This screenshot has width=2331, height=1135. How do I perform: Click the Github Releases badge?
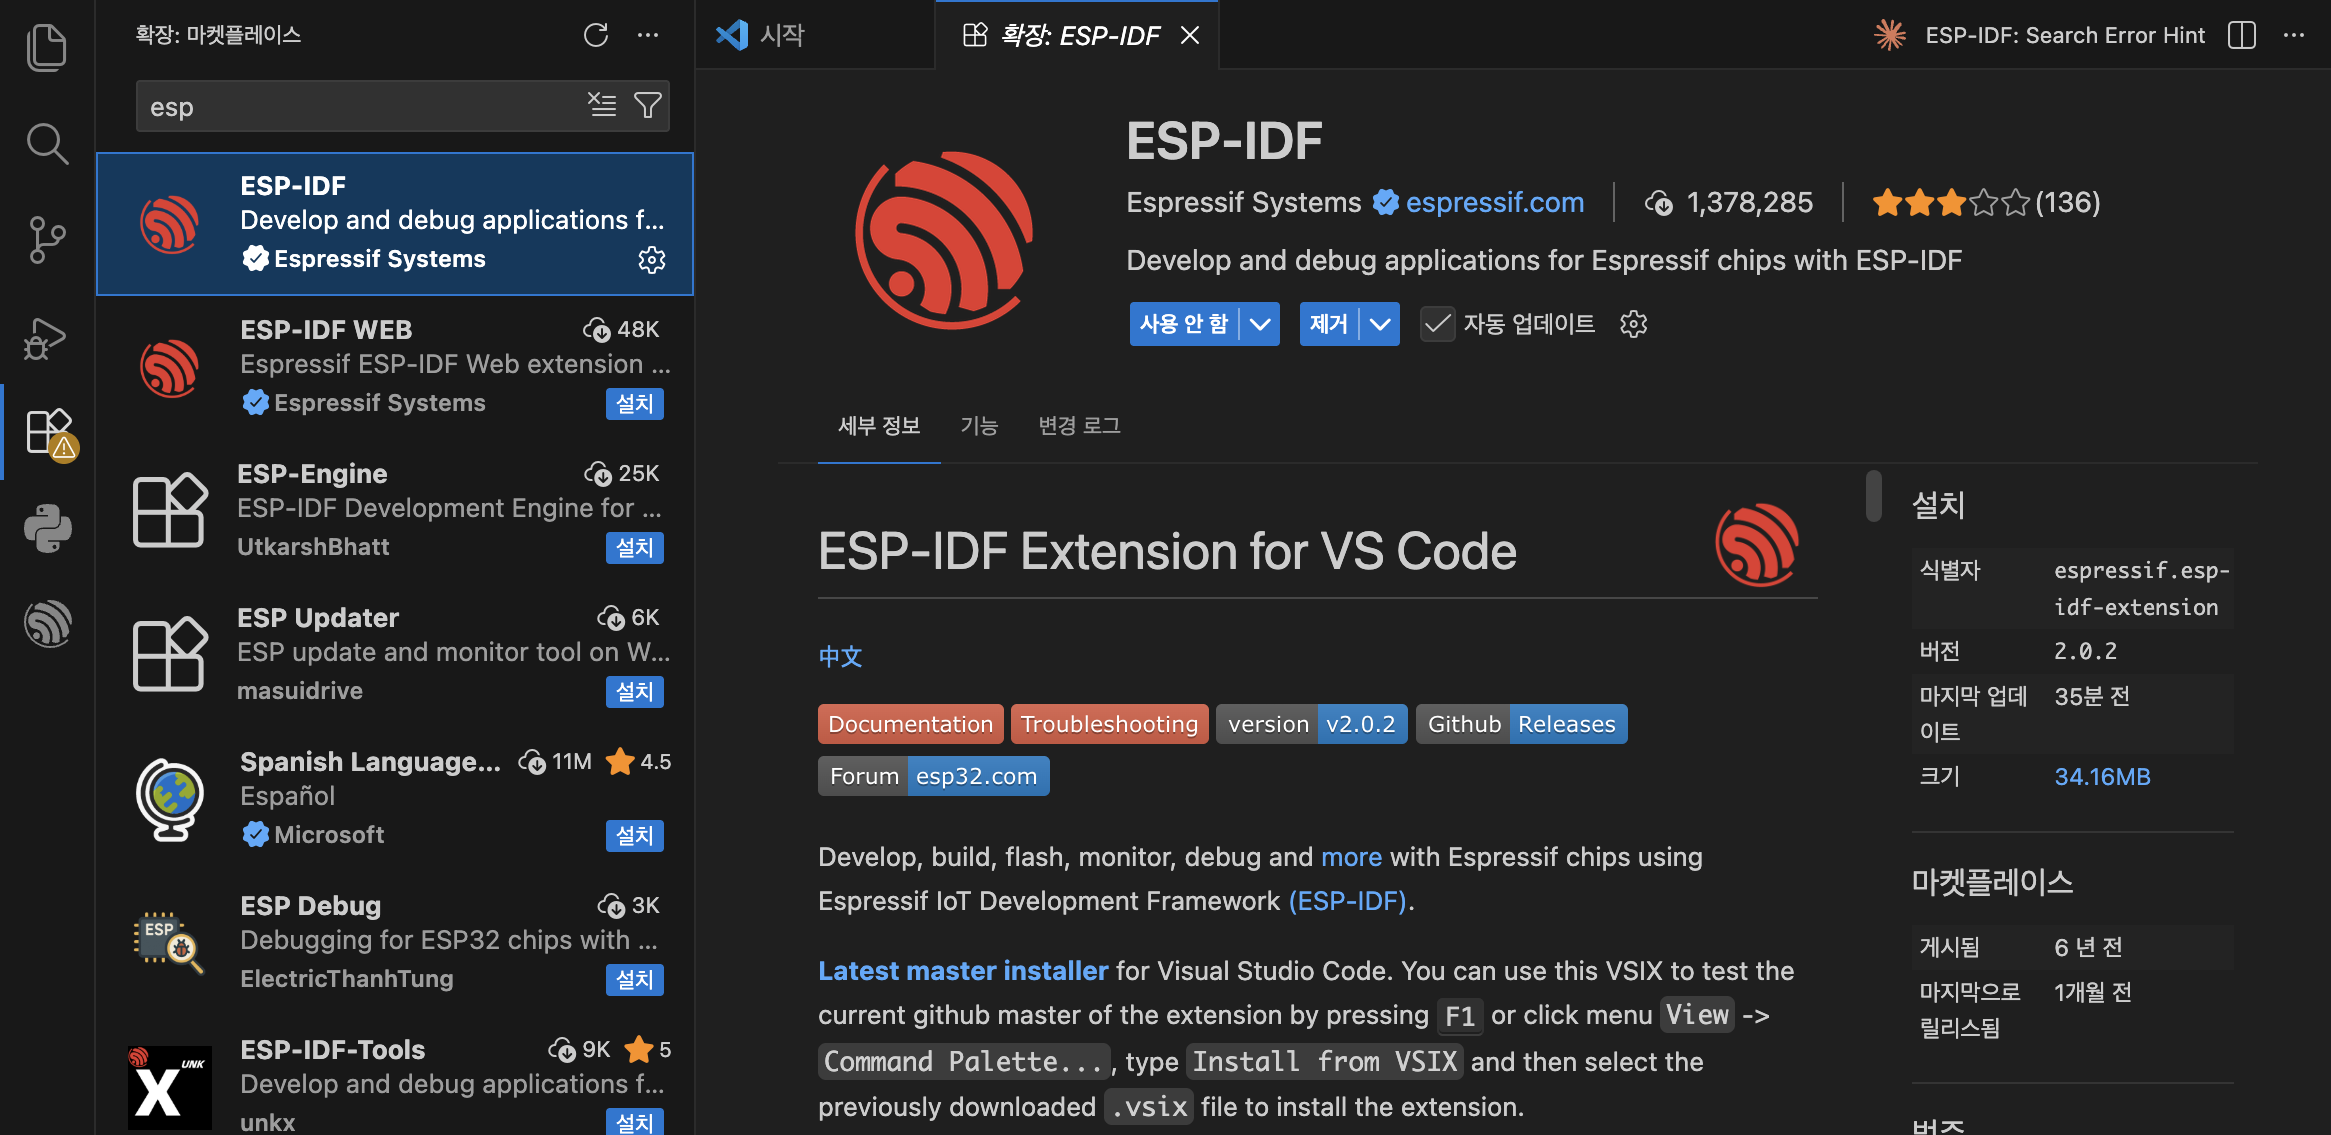click(x=1521, y=724)
